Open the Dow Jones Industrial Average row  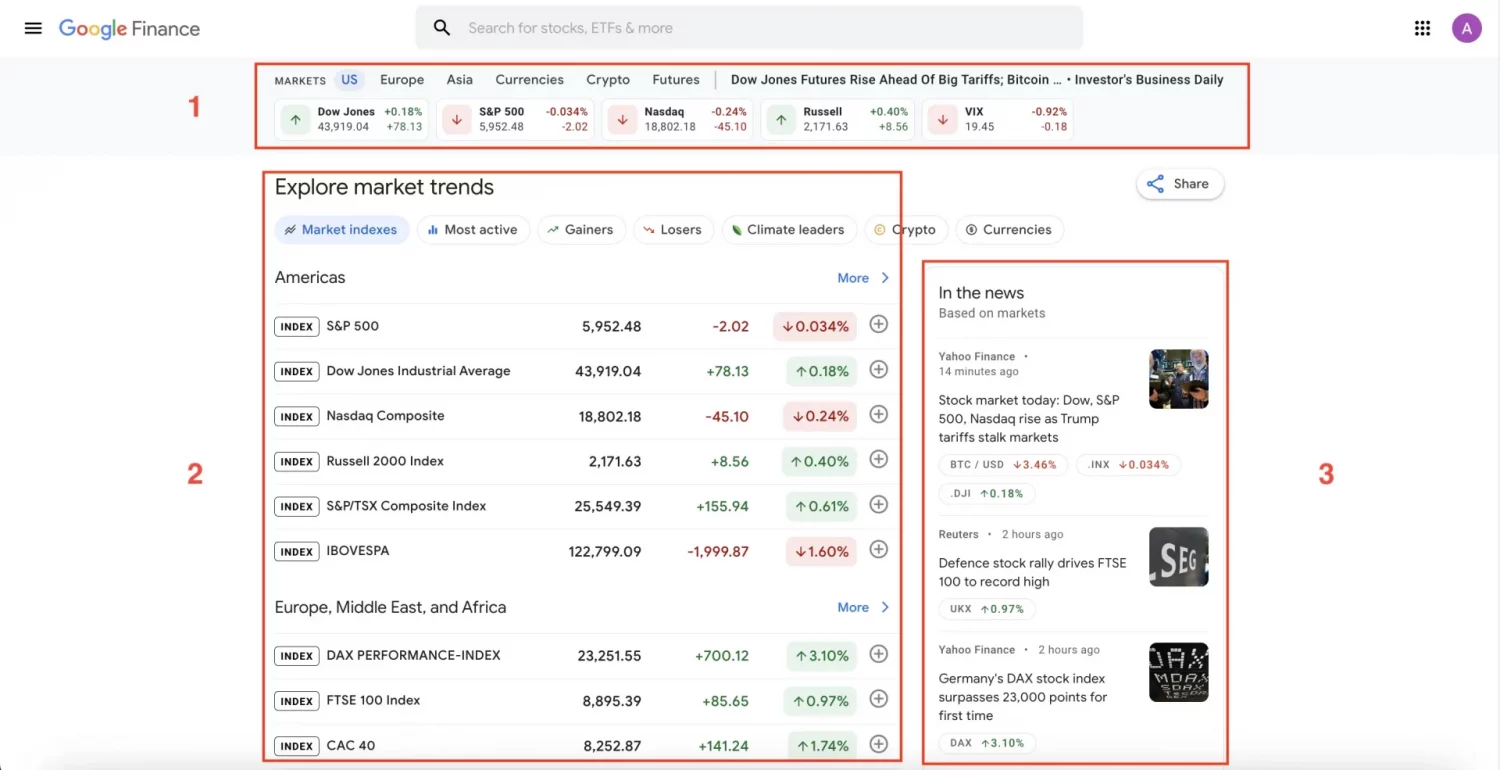tap(582, 371)
